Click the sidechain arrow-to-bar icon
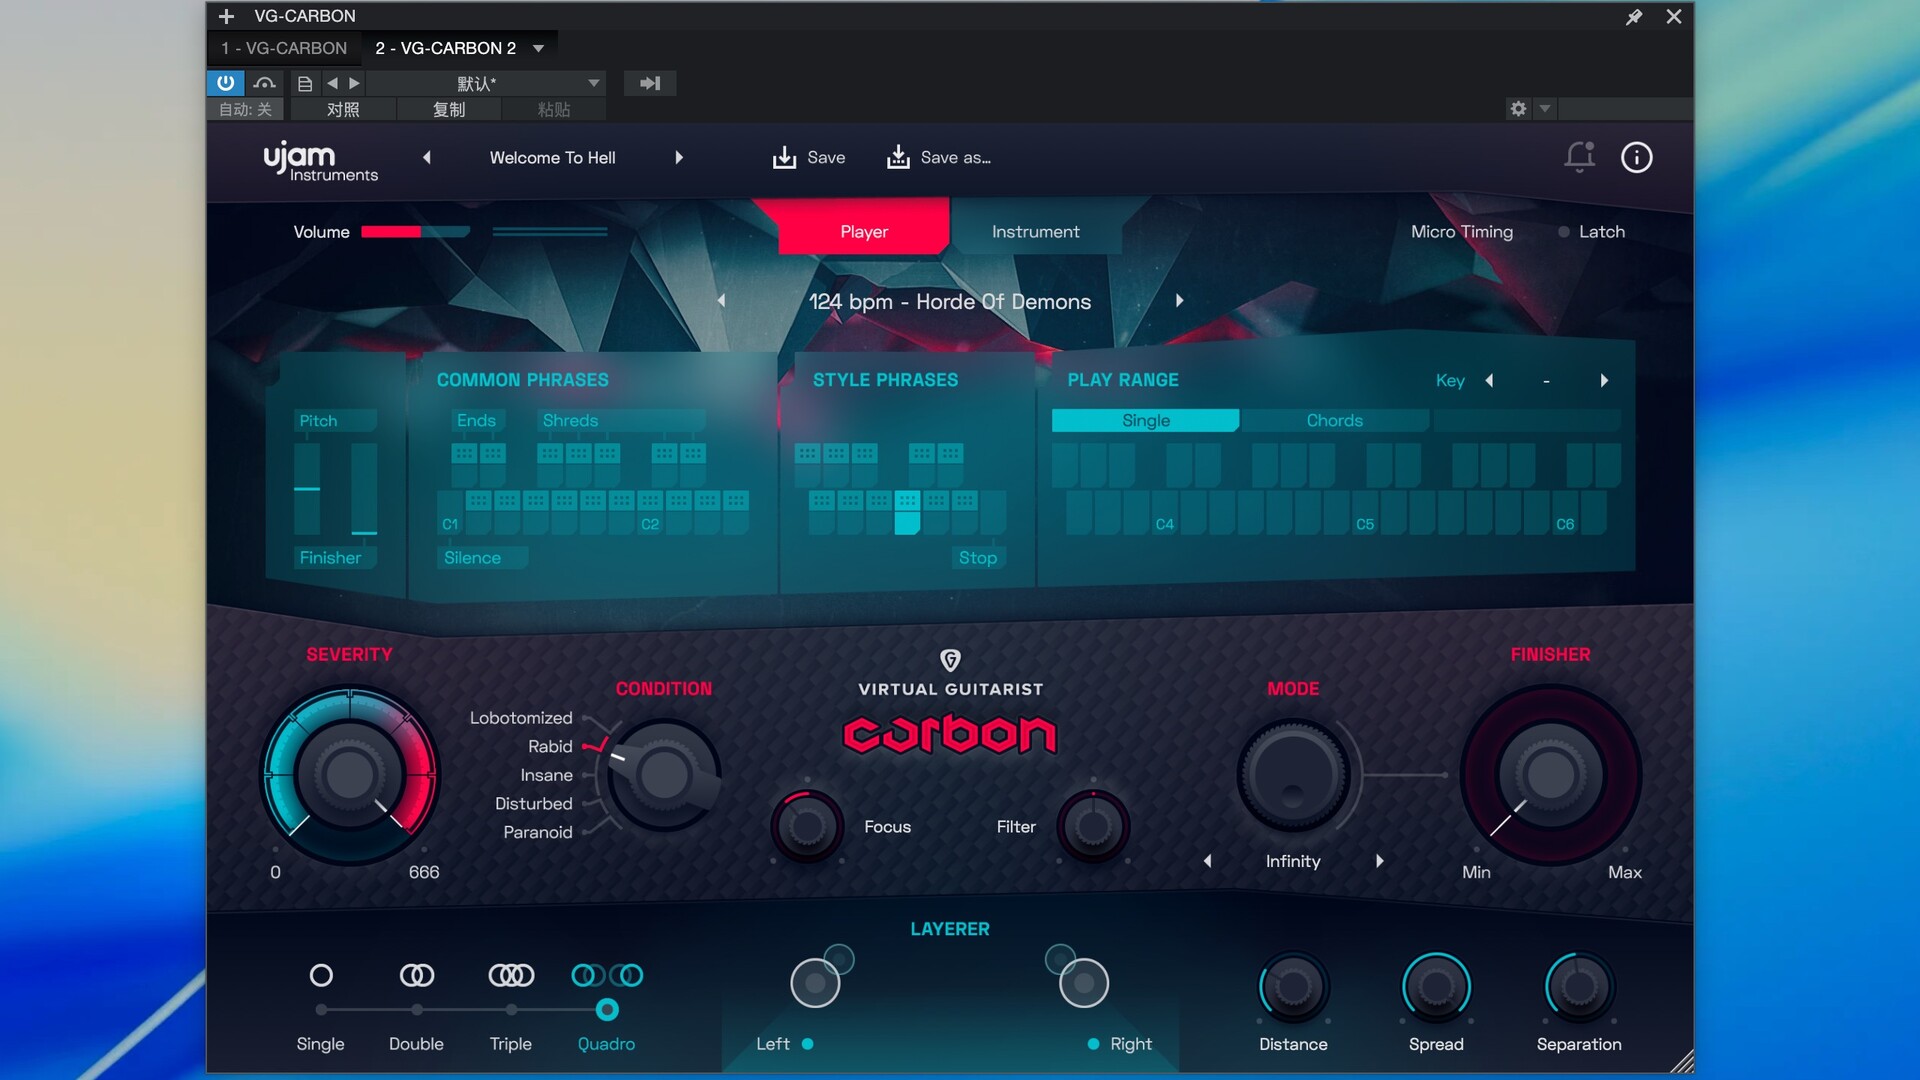 (650, 83)
